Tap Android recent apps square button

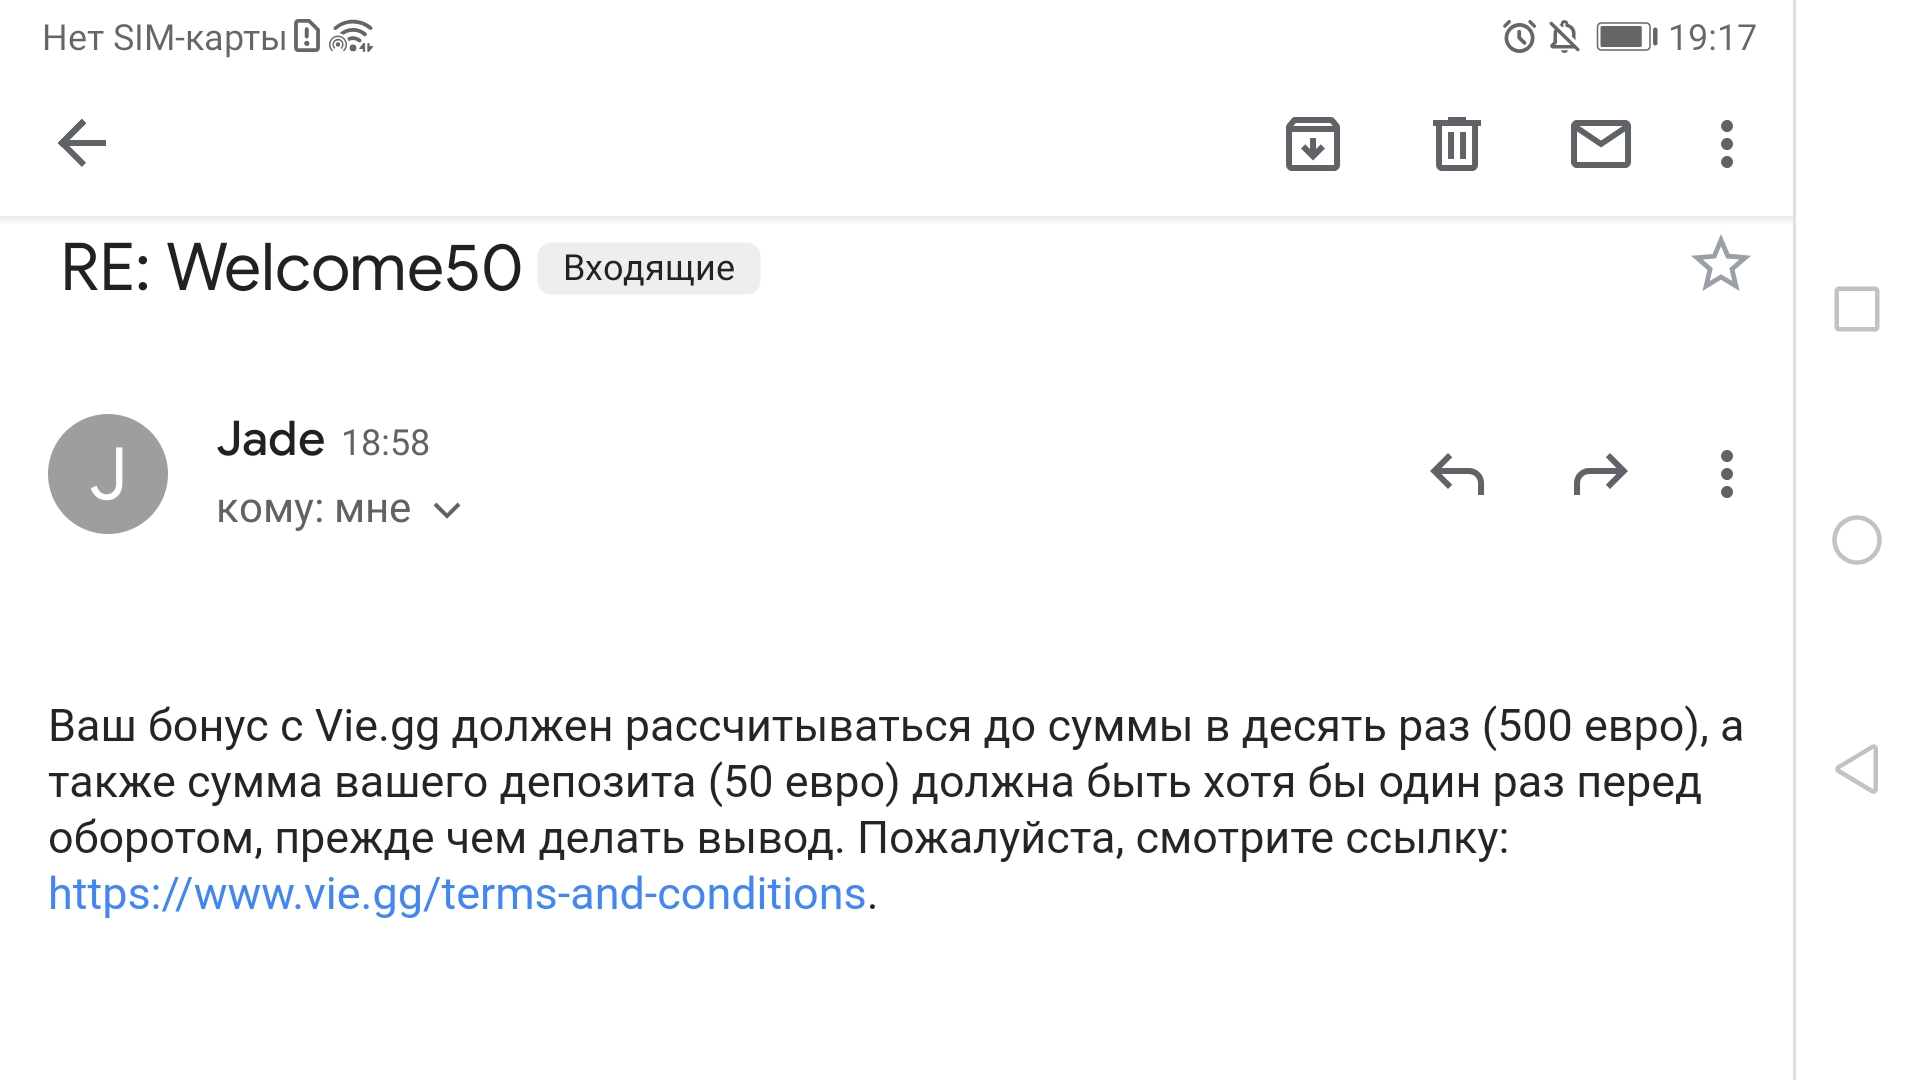1857,309
